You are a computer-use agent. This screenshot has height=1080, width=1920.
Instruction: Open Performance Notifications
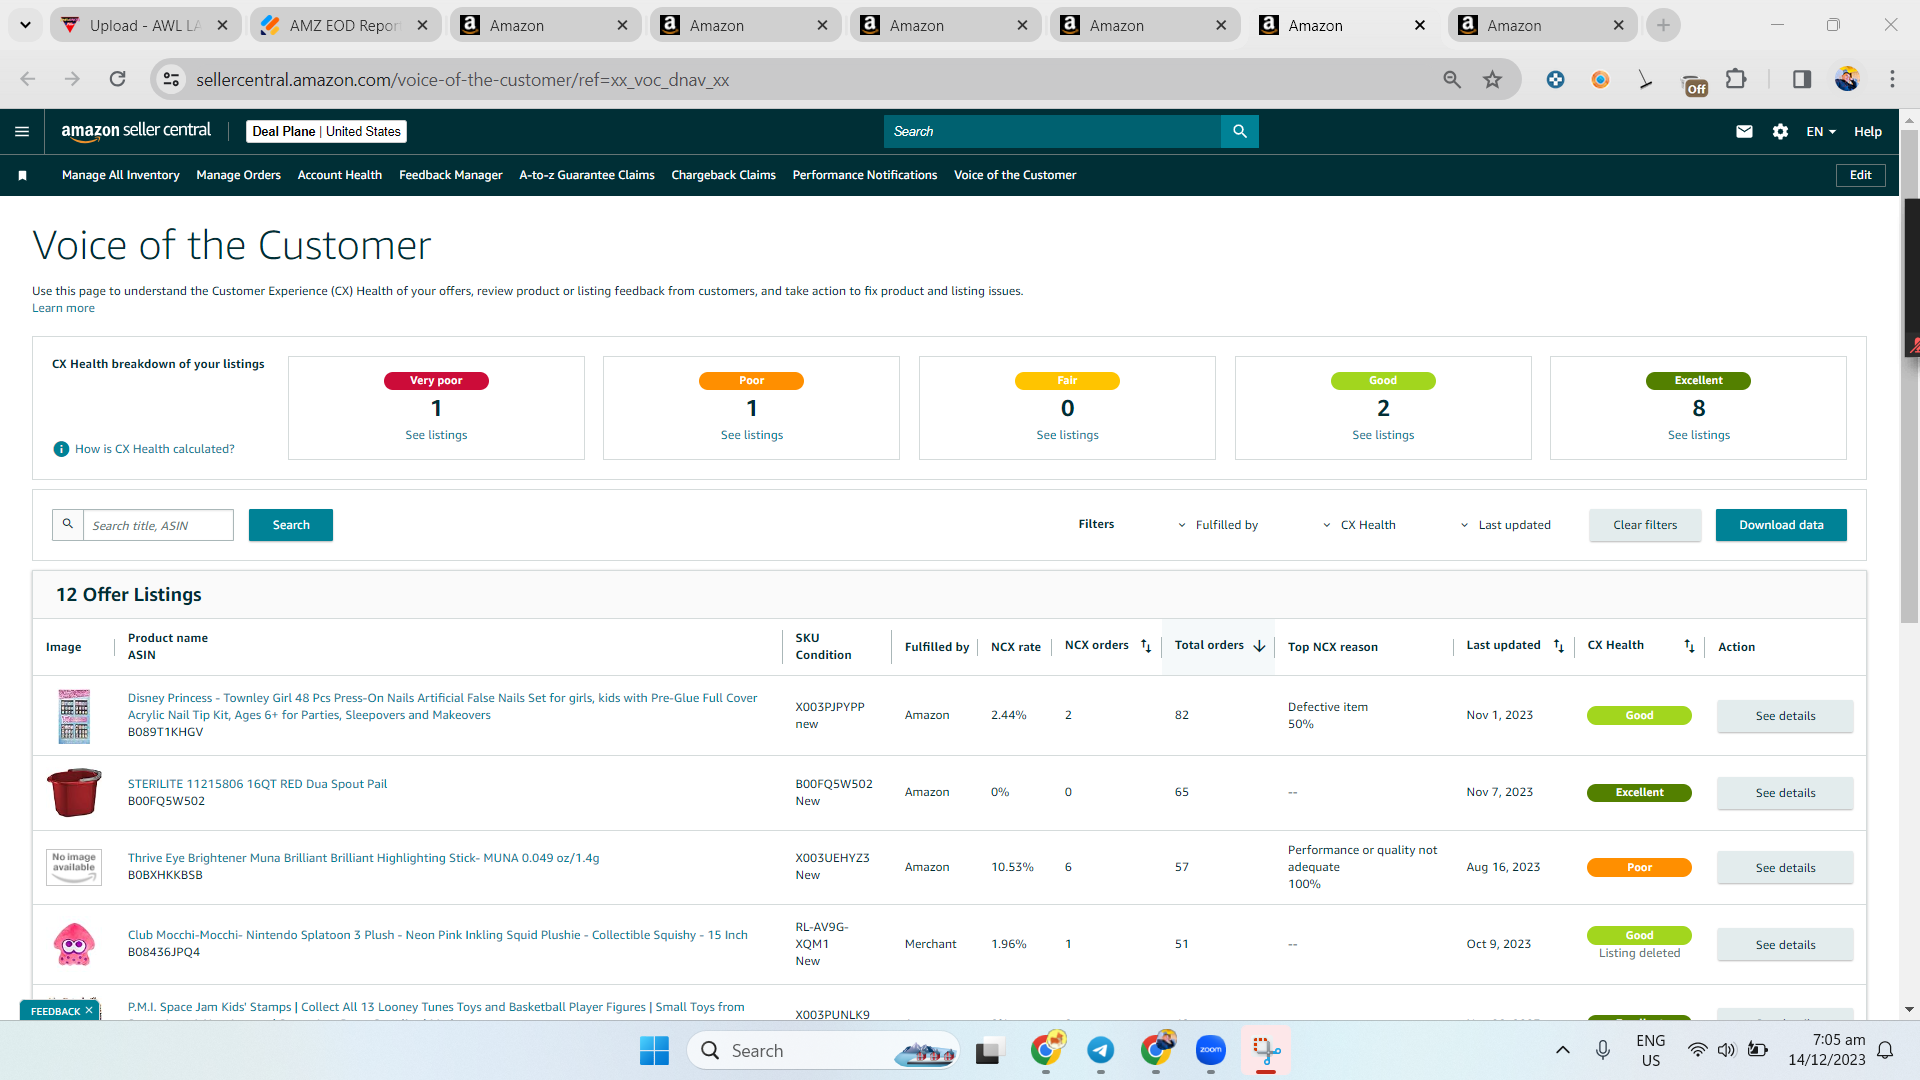coord(865,175)
